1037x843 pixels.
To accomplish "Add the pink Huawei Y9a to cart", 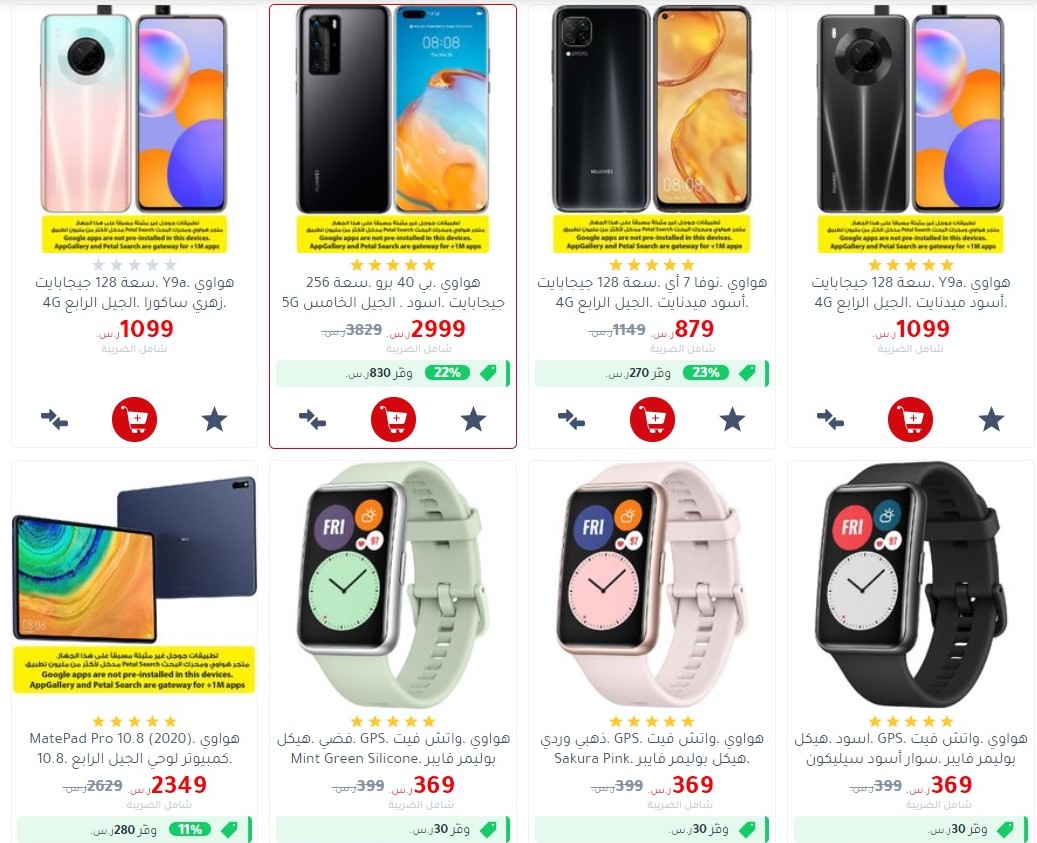I will point(134,419).
